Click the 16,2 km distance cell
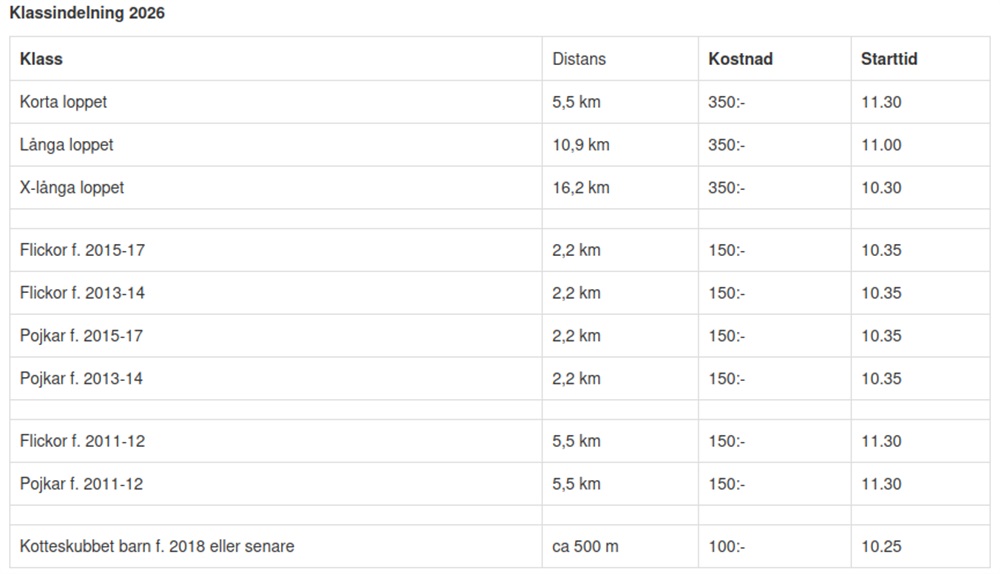This screenshot has height=574, width=1000. (x=580, y=188)
